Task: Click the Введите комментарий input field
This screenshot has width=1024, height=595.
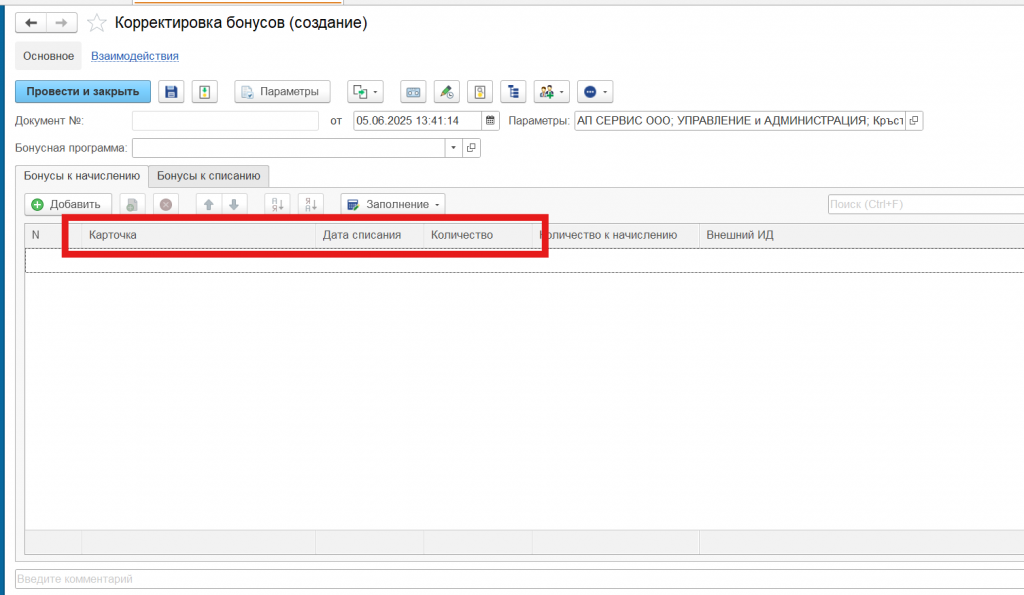Action: 500,579
